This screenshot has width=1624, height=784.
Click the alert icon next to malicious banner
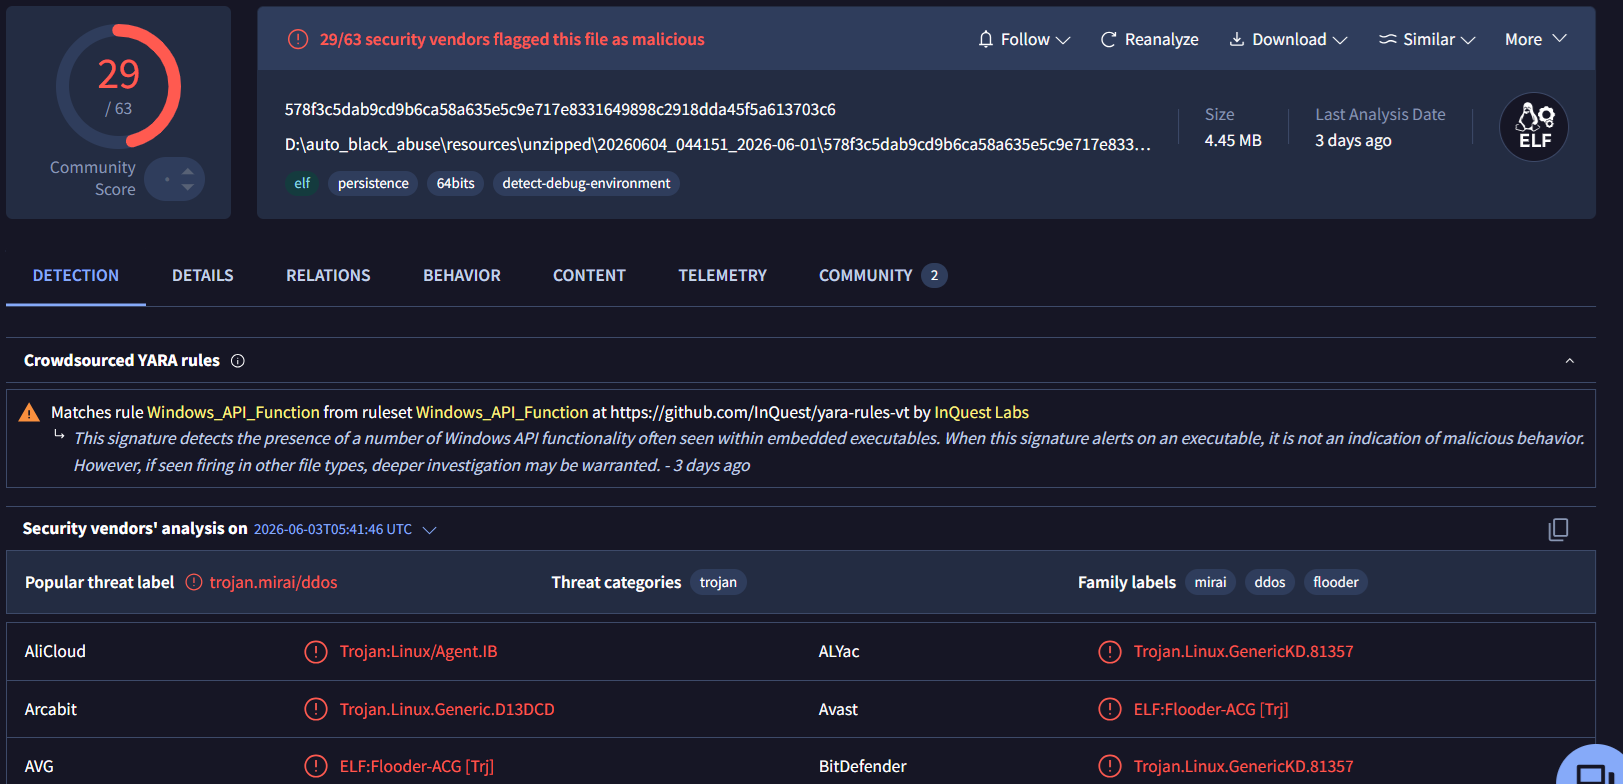click(298, 39)
